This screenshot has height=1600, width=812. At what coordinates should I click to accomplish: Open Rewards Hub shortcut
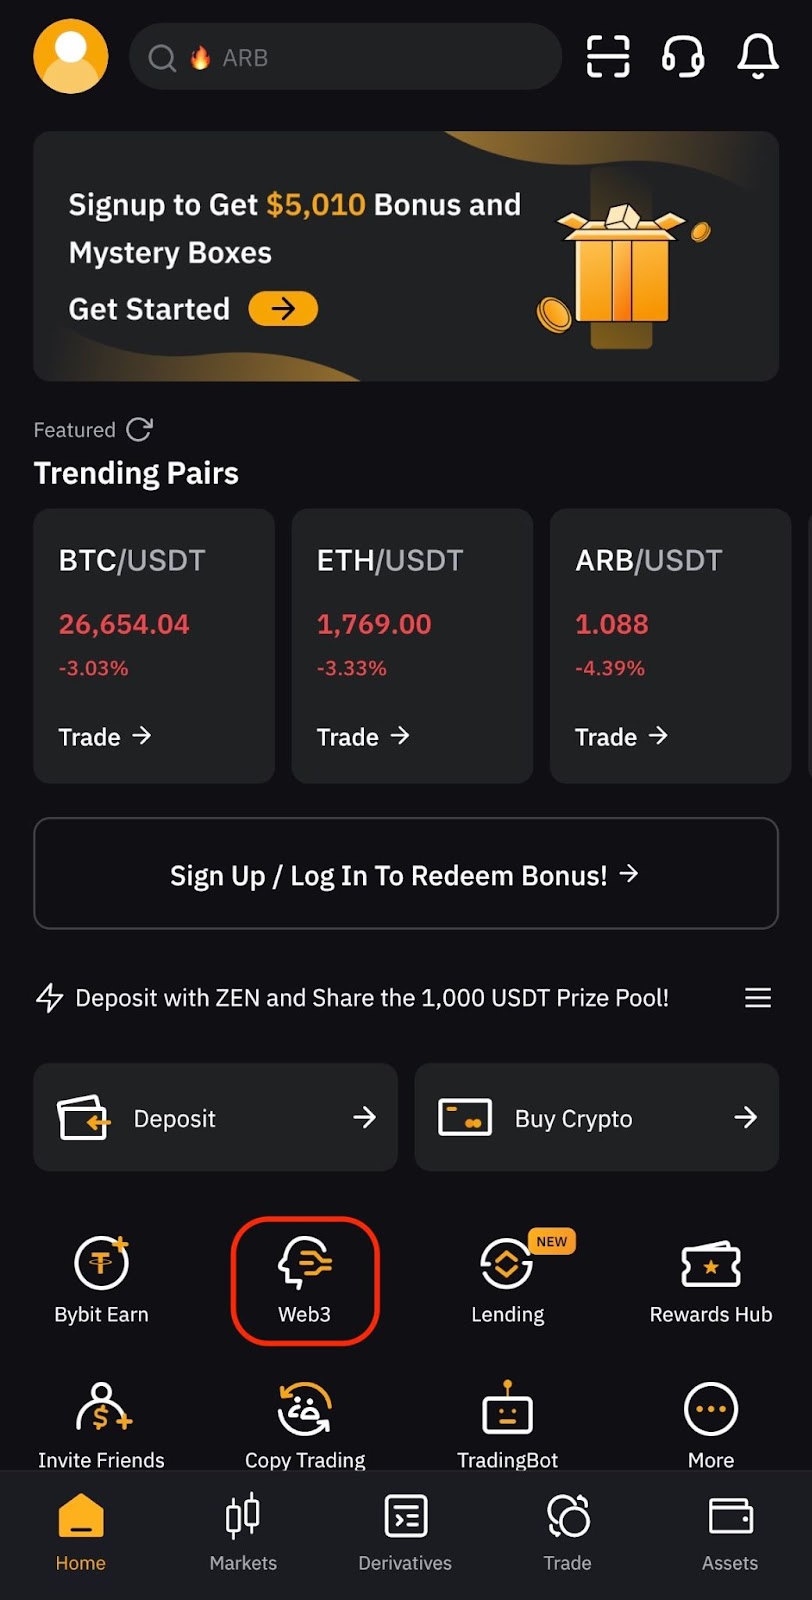click(711, 1281)
